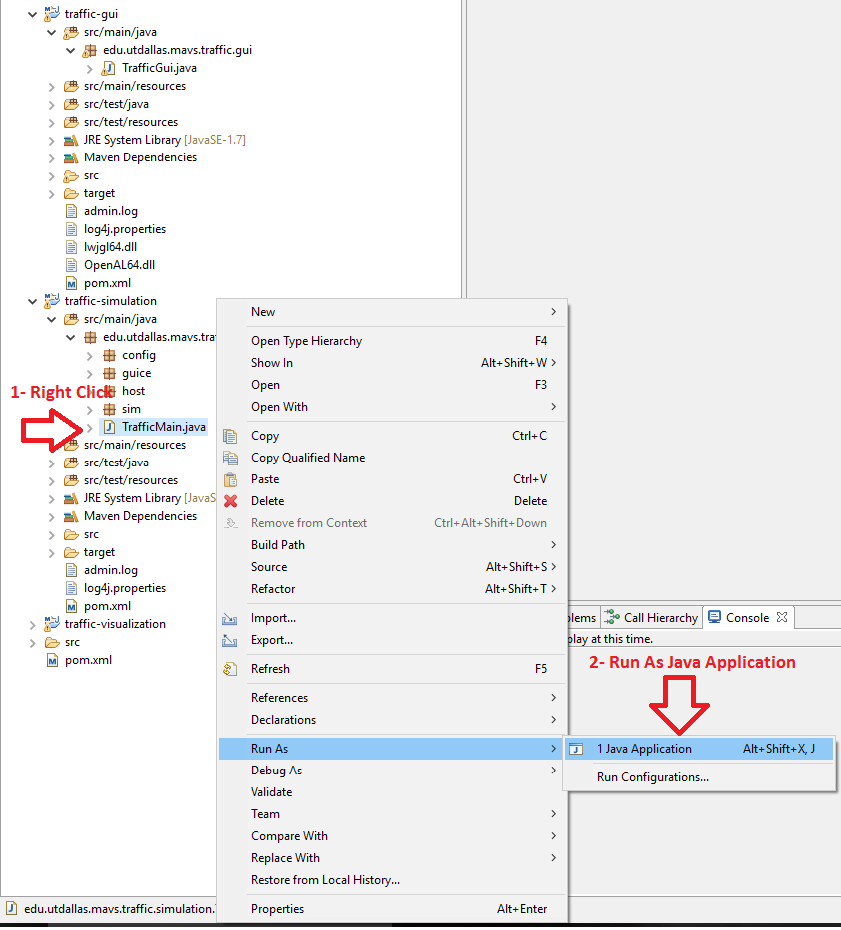Click the traffic-visualization project icon
Screen dimensions: 841x930
52,624
